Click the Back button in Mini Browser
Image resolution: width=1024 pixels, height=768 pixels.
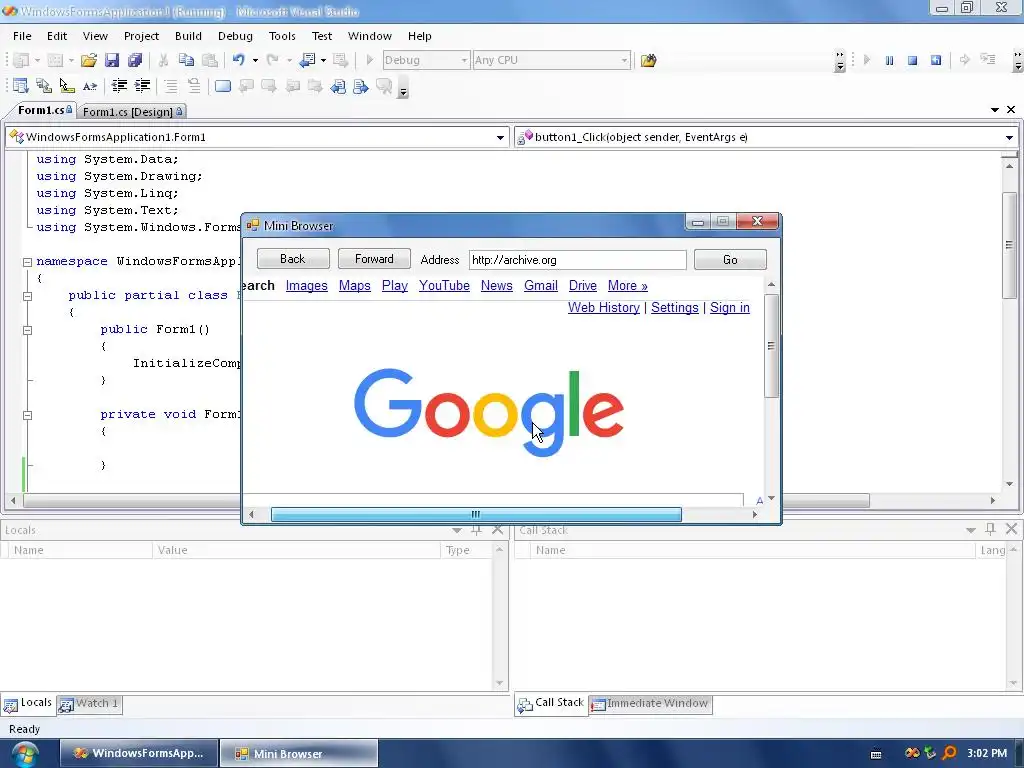pyautogui.click(x=293, y=259)
